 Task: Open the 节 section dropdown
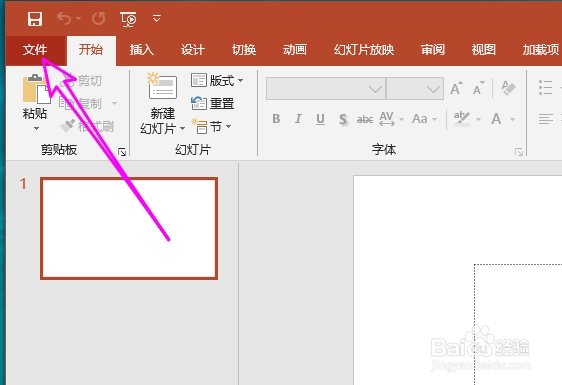pyautogui.click(x=212, y=127)
